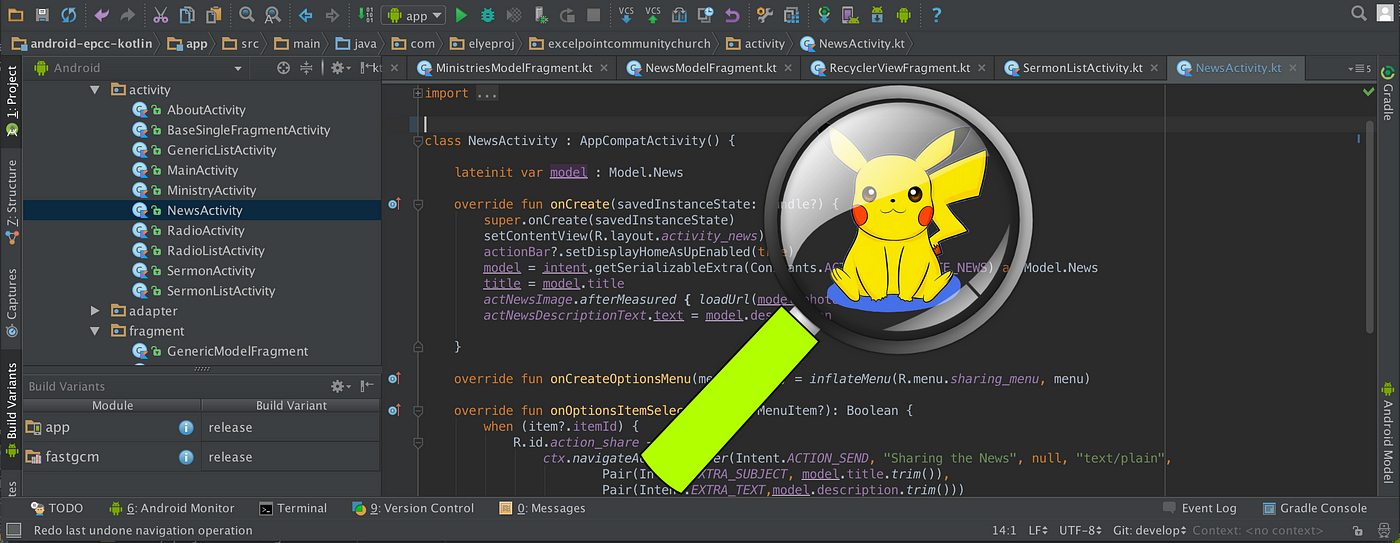The width and height of the screenshot is (1400, 543).
Task: Open the Version Control tool window
Action: [413, 508]
